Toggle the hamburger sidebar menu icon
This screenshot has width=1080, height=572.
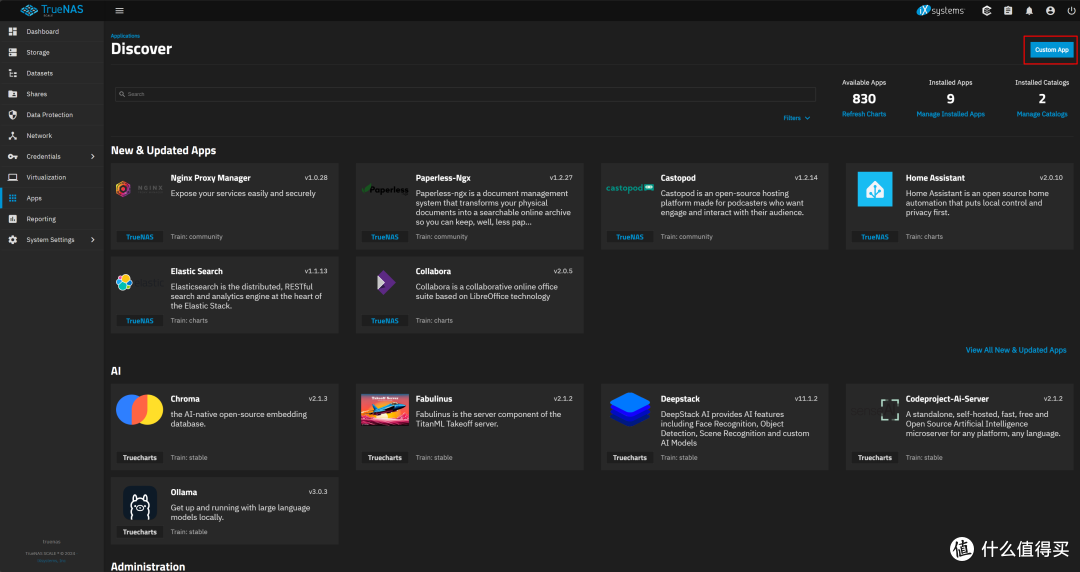pos(119,10)
